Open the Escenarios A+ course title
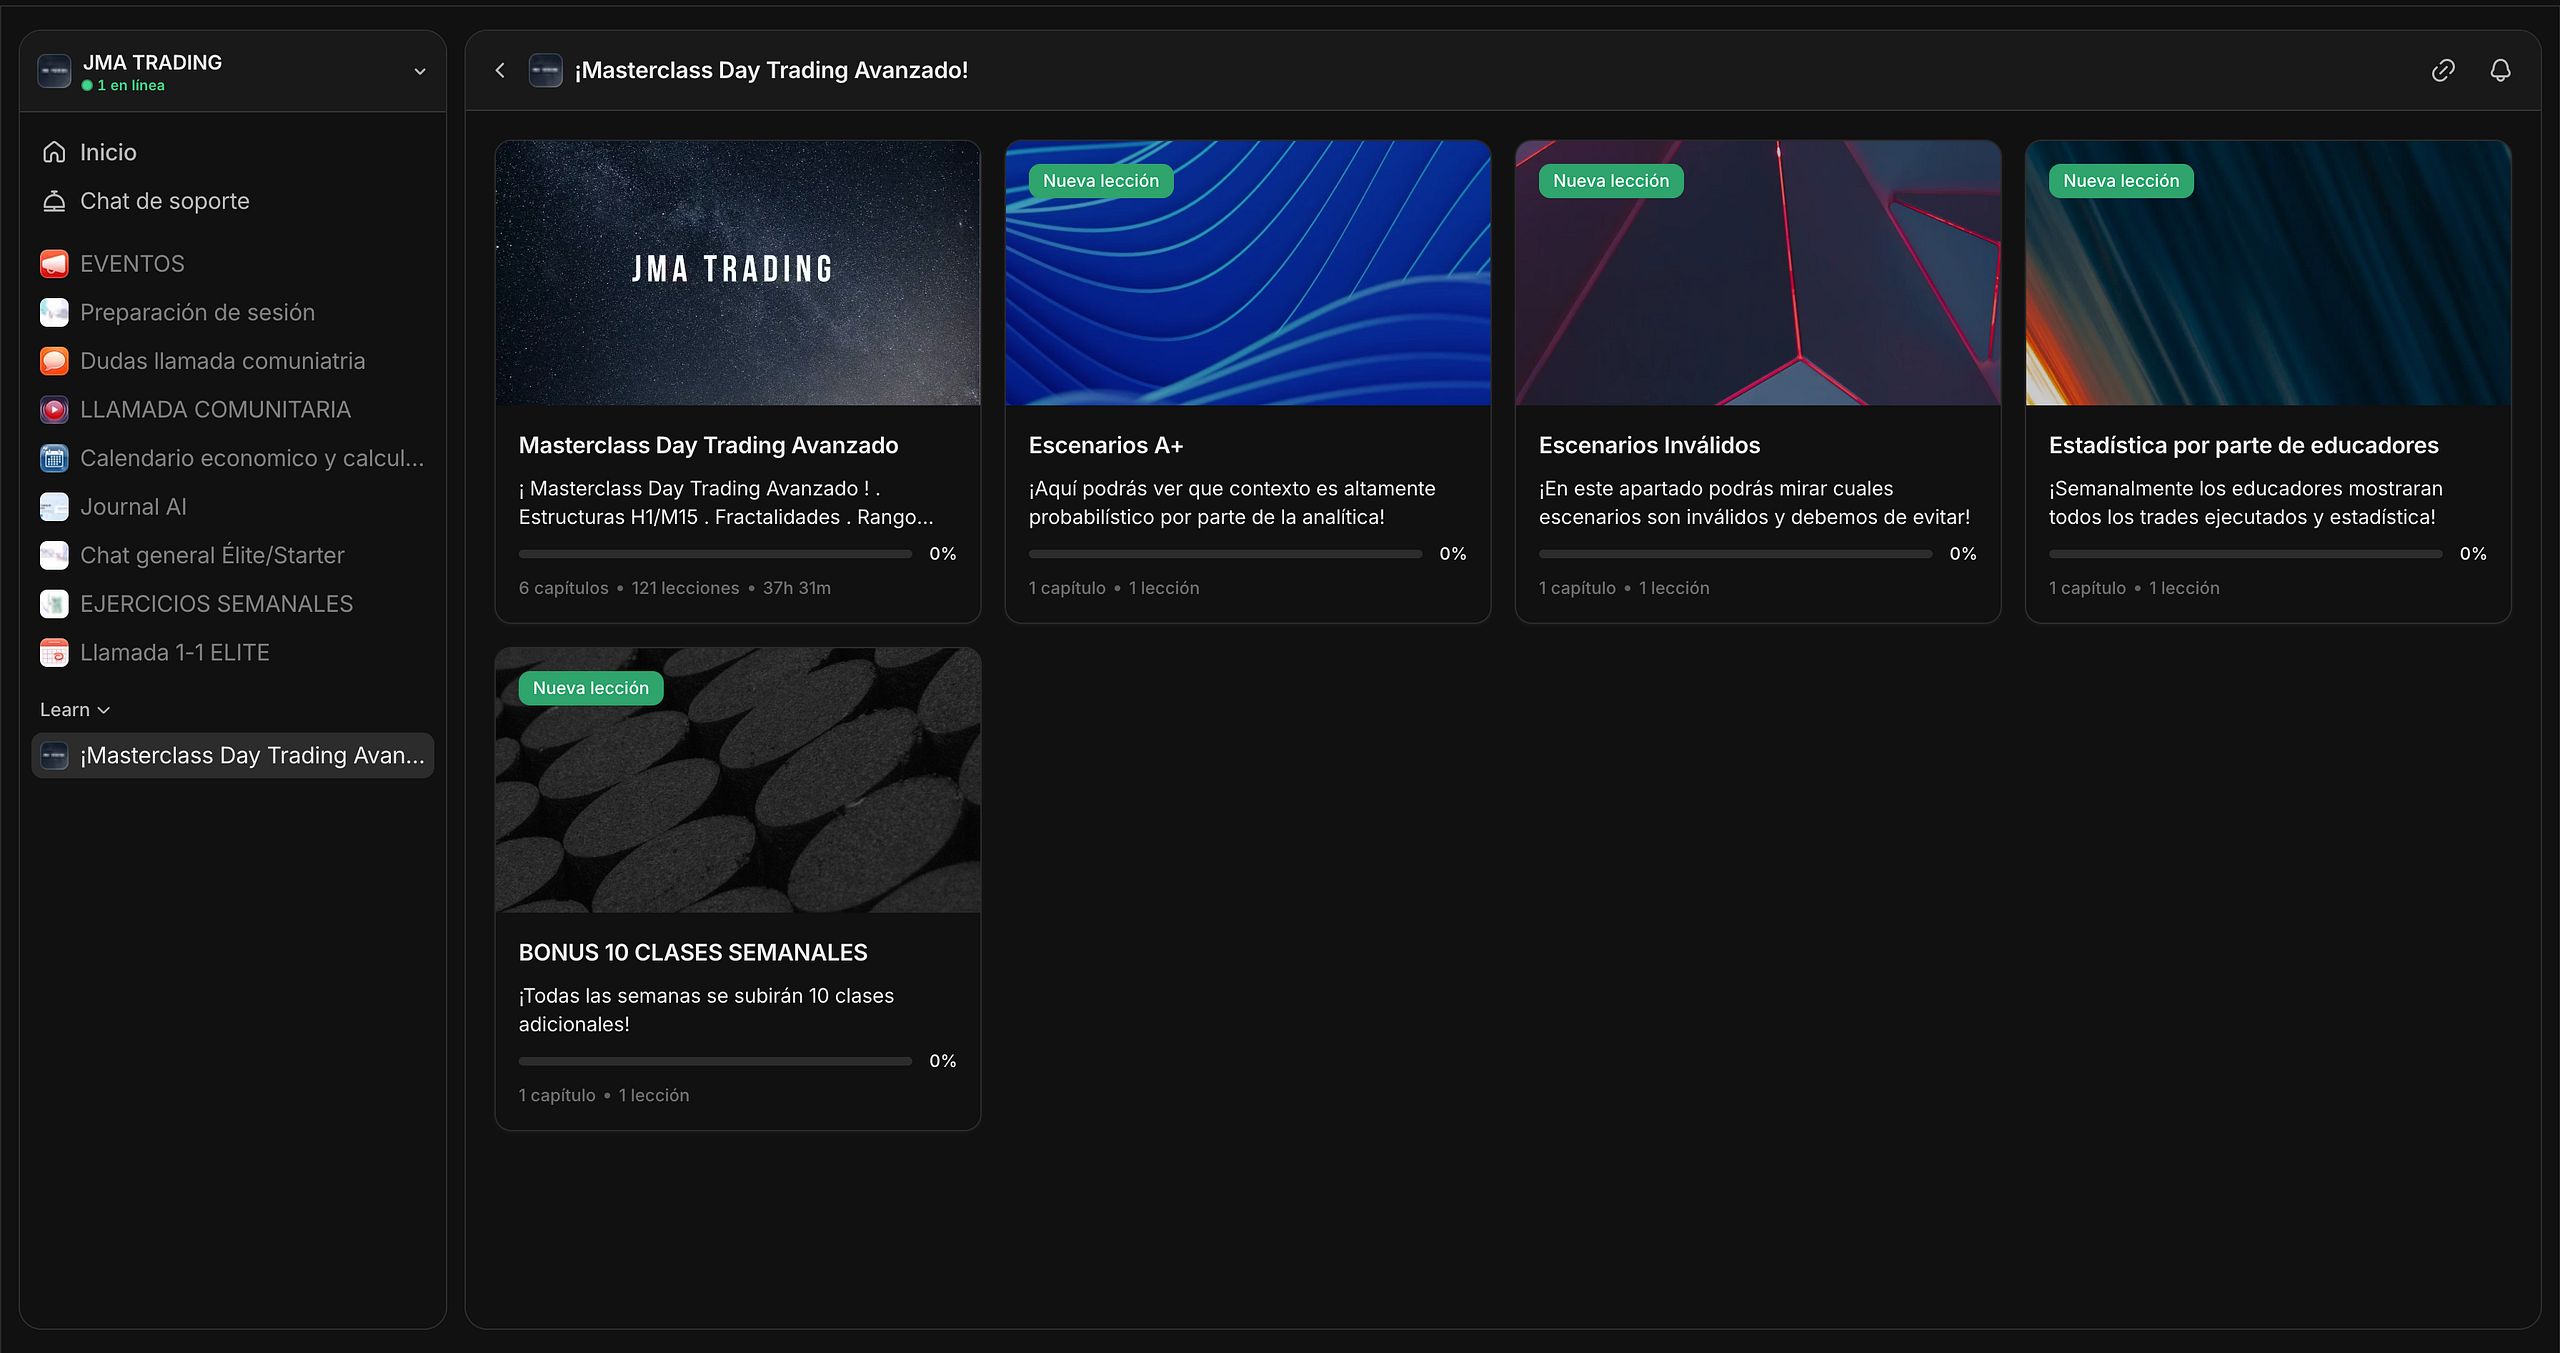The height and width of the screenshot is (1353, 2560). (x=1106, y=445)
